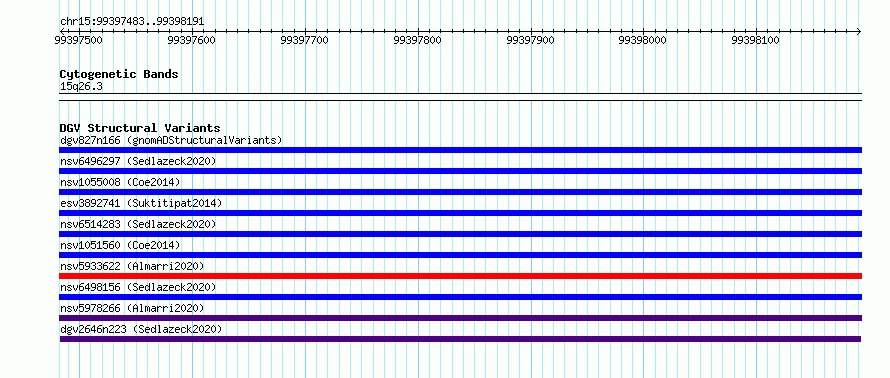
Task: Click the chr15:99397483..99398191 region label
Action: (132, 22)
